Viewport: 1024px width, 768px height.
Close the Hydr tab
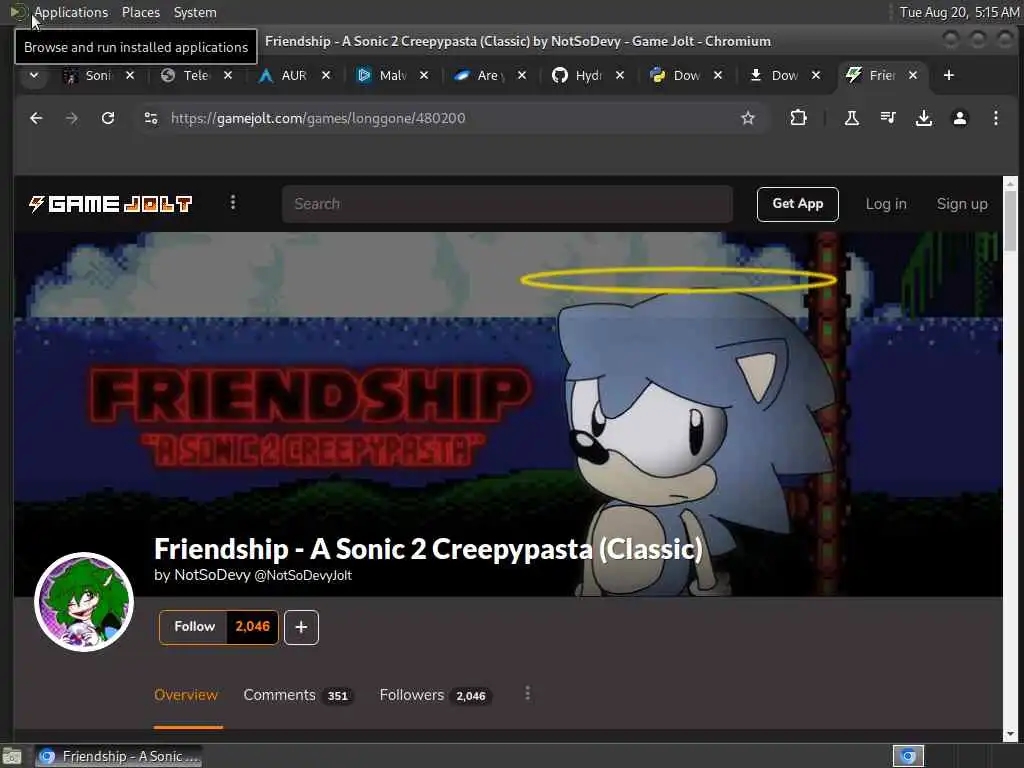tap(620, 75)
